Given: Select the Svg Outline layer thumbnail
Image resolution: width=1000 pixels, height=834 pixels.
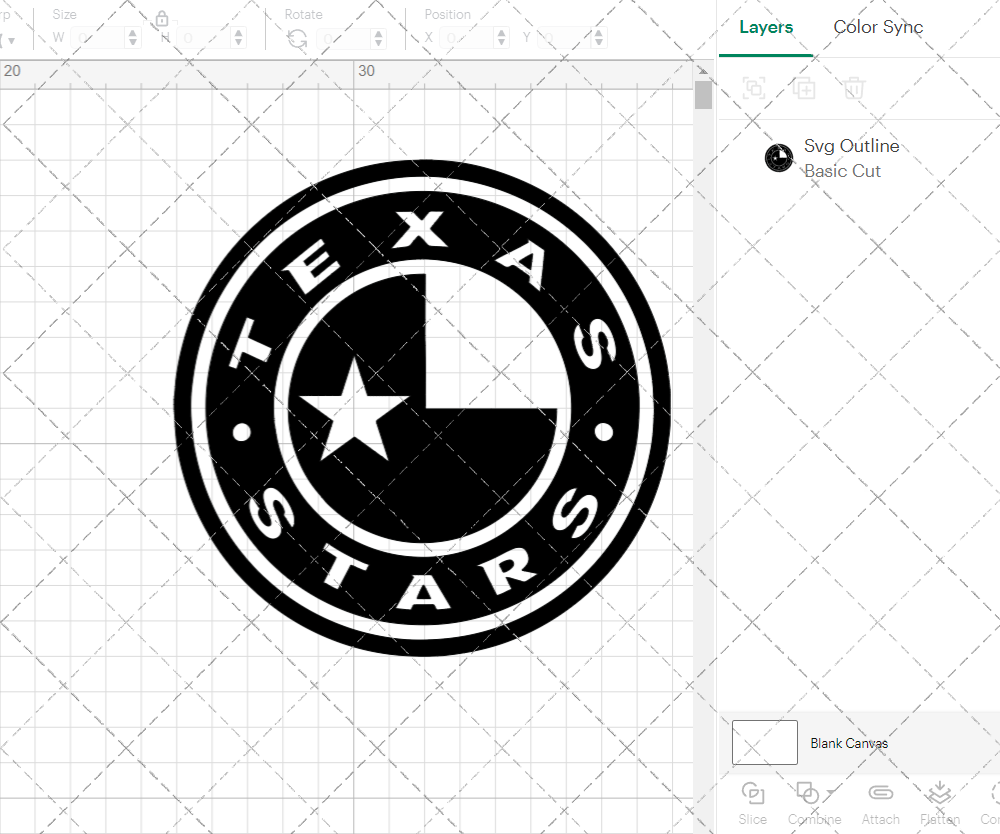Looking at the screenshot, I should 779,157.
